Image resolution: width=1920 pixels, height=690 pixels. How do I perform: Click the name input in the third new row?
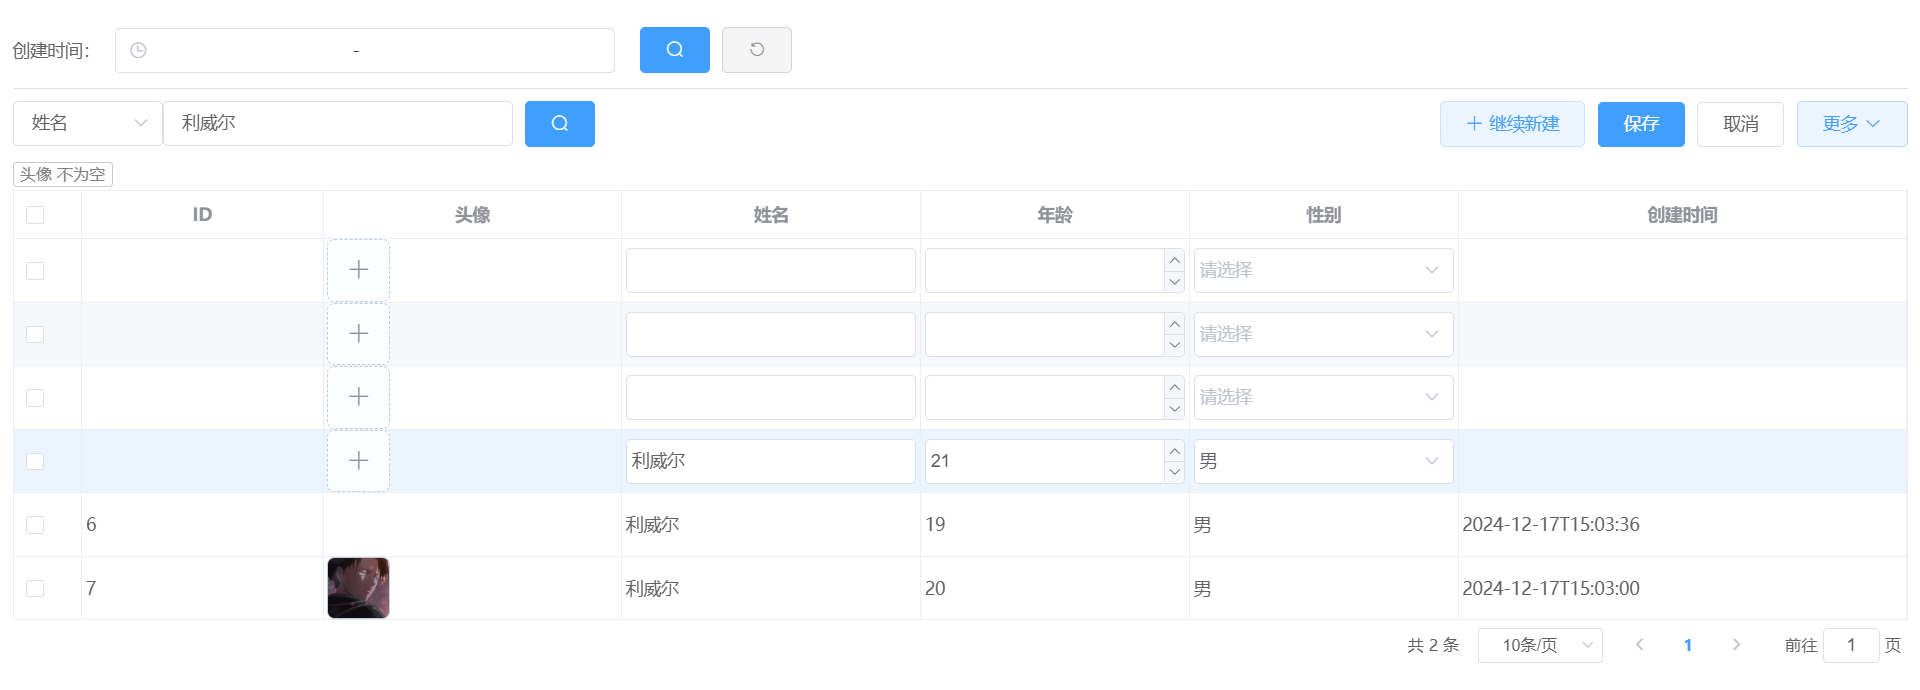click(771, 397)
